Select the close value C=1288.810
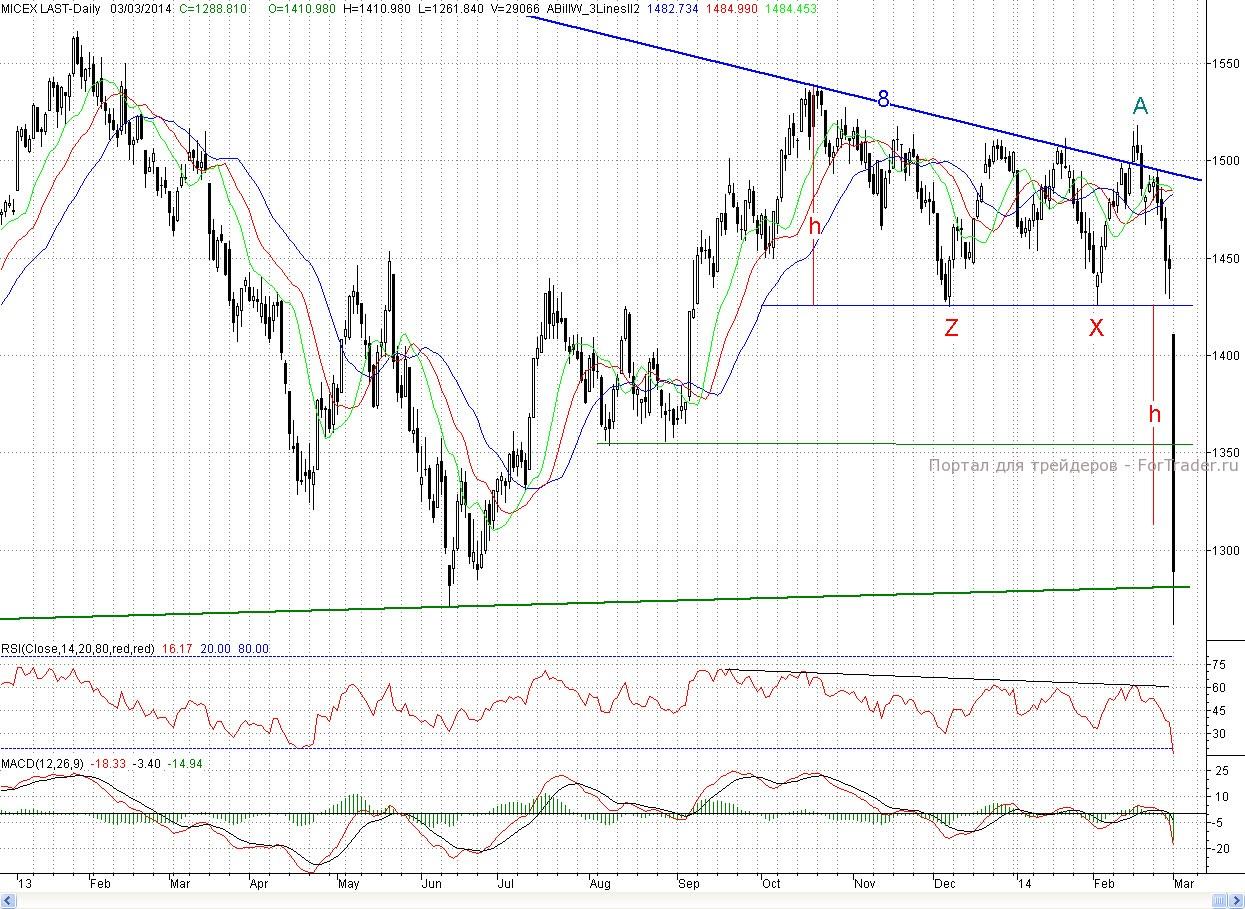 (x=213, y=7)
